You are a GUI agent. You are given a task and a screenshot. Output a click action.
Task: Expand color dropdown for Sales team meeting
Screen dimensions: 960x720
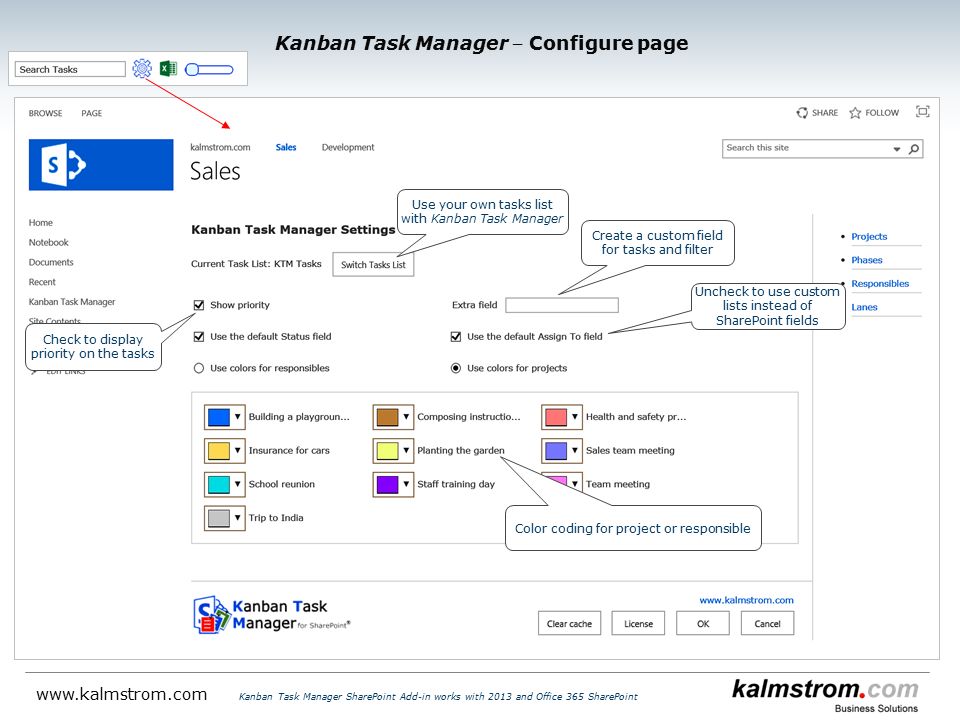(575, 451)
